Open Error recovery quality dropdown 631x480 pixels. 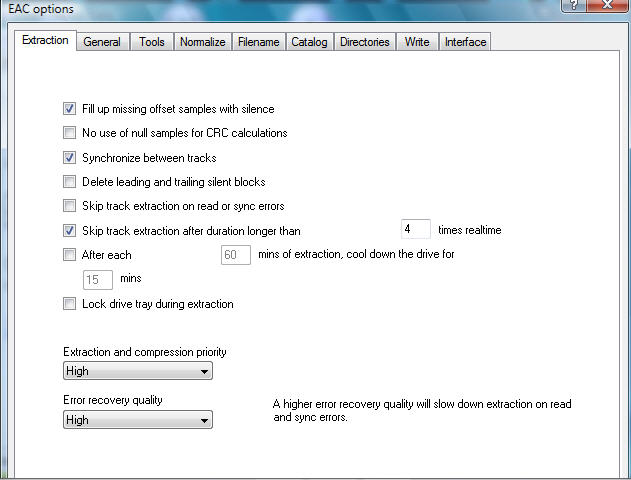coord(138,420)
